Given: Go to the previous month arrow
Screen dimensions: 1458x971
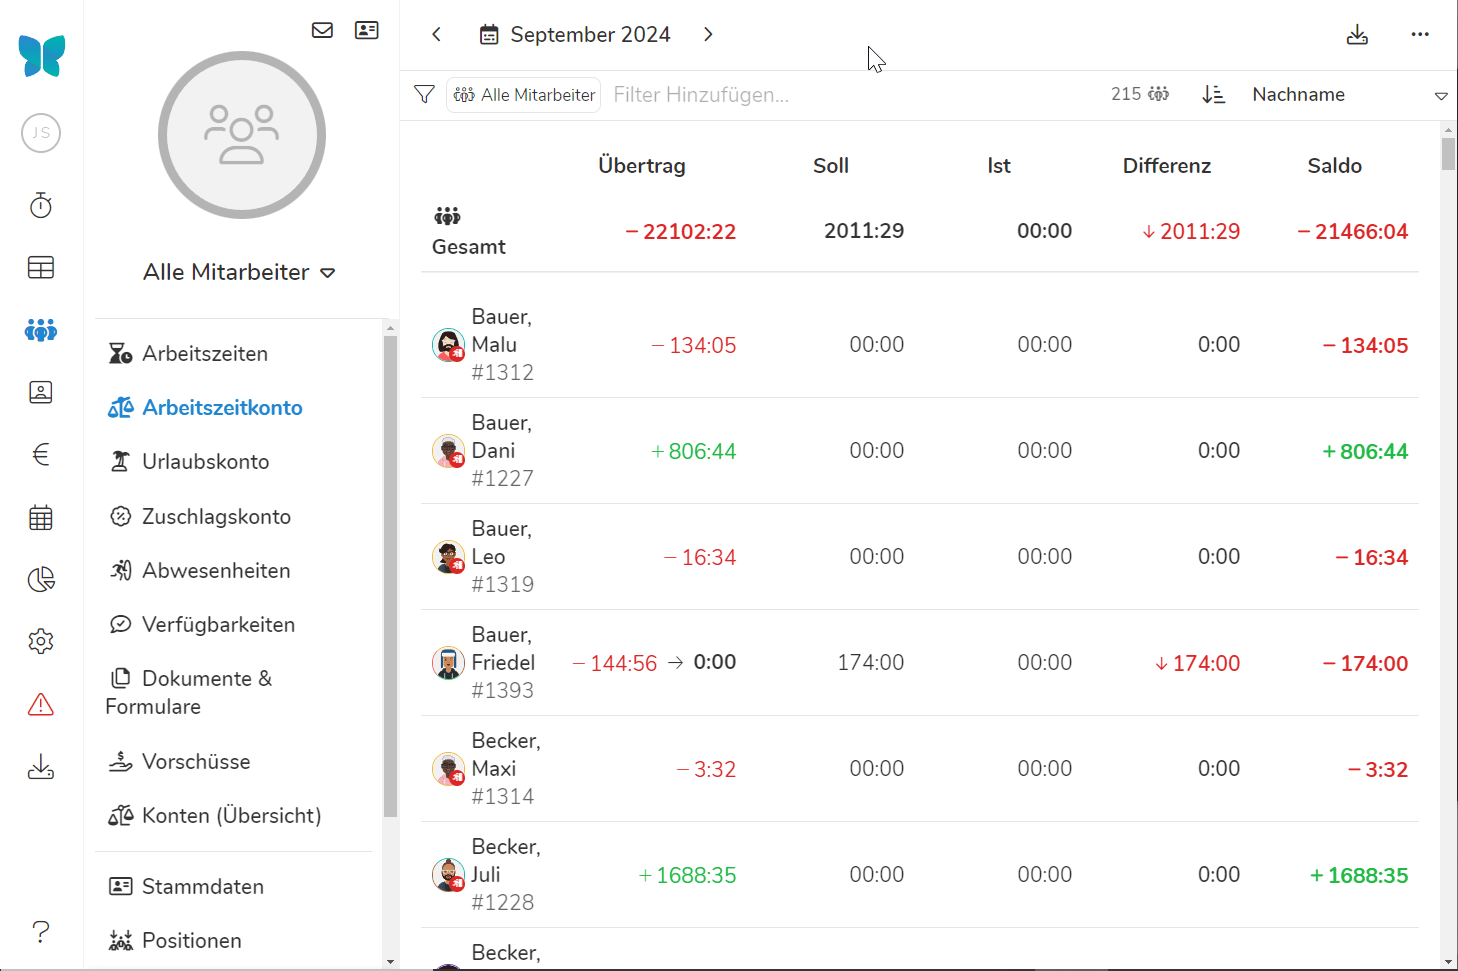Looking at the screenshot, I should 437,35.
